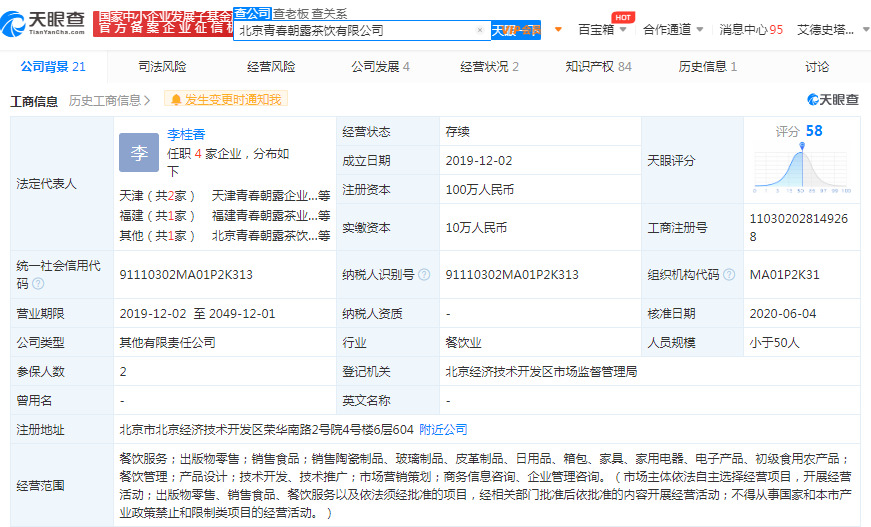This screenshot has width=871, height=527.
Task: Click the 国家中小企业发展基金 red banner
Action: pos(163,23)
